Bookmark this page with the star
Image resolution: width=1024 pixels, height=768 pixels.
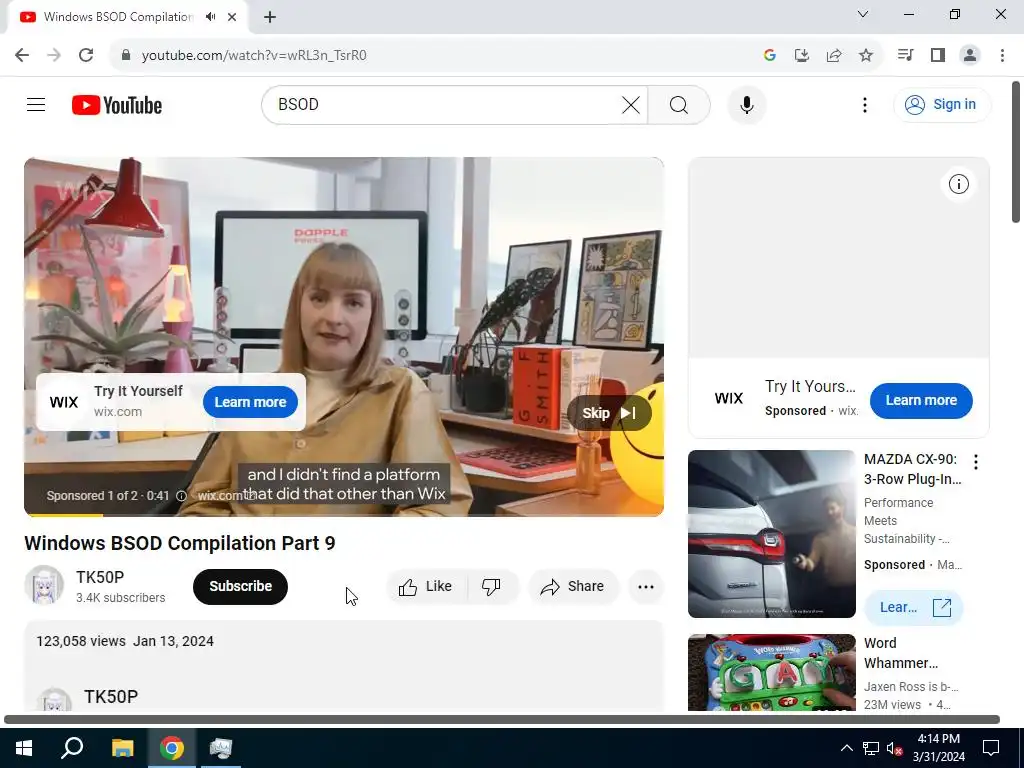(866, 56)
